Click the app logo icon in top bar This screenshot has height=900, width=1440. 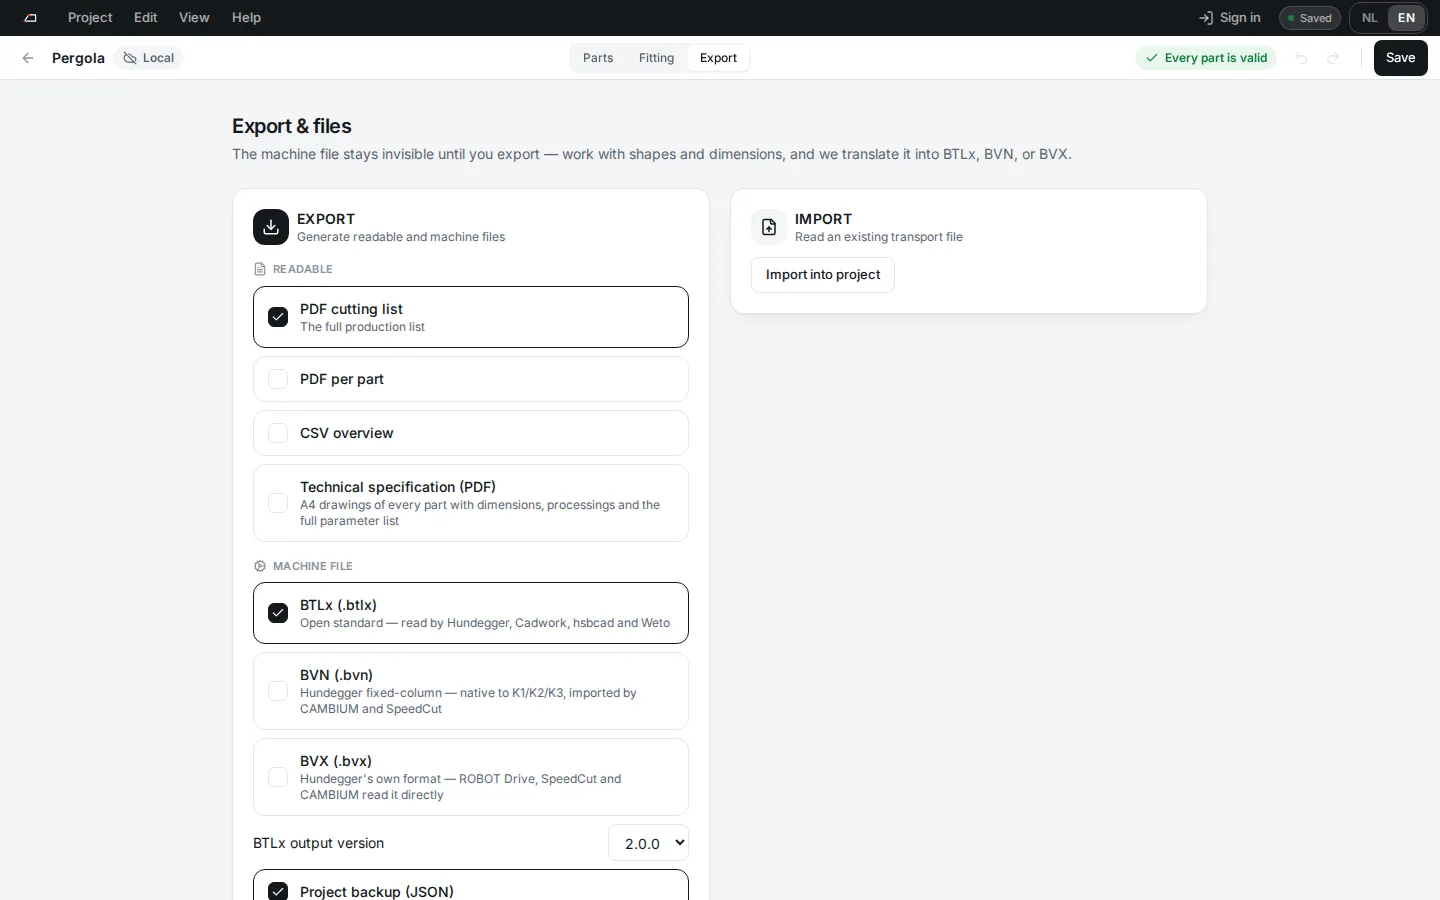coord(31,18)
